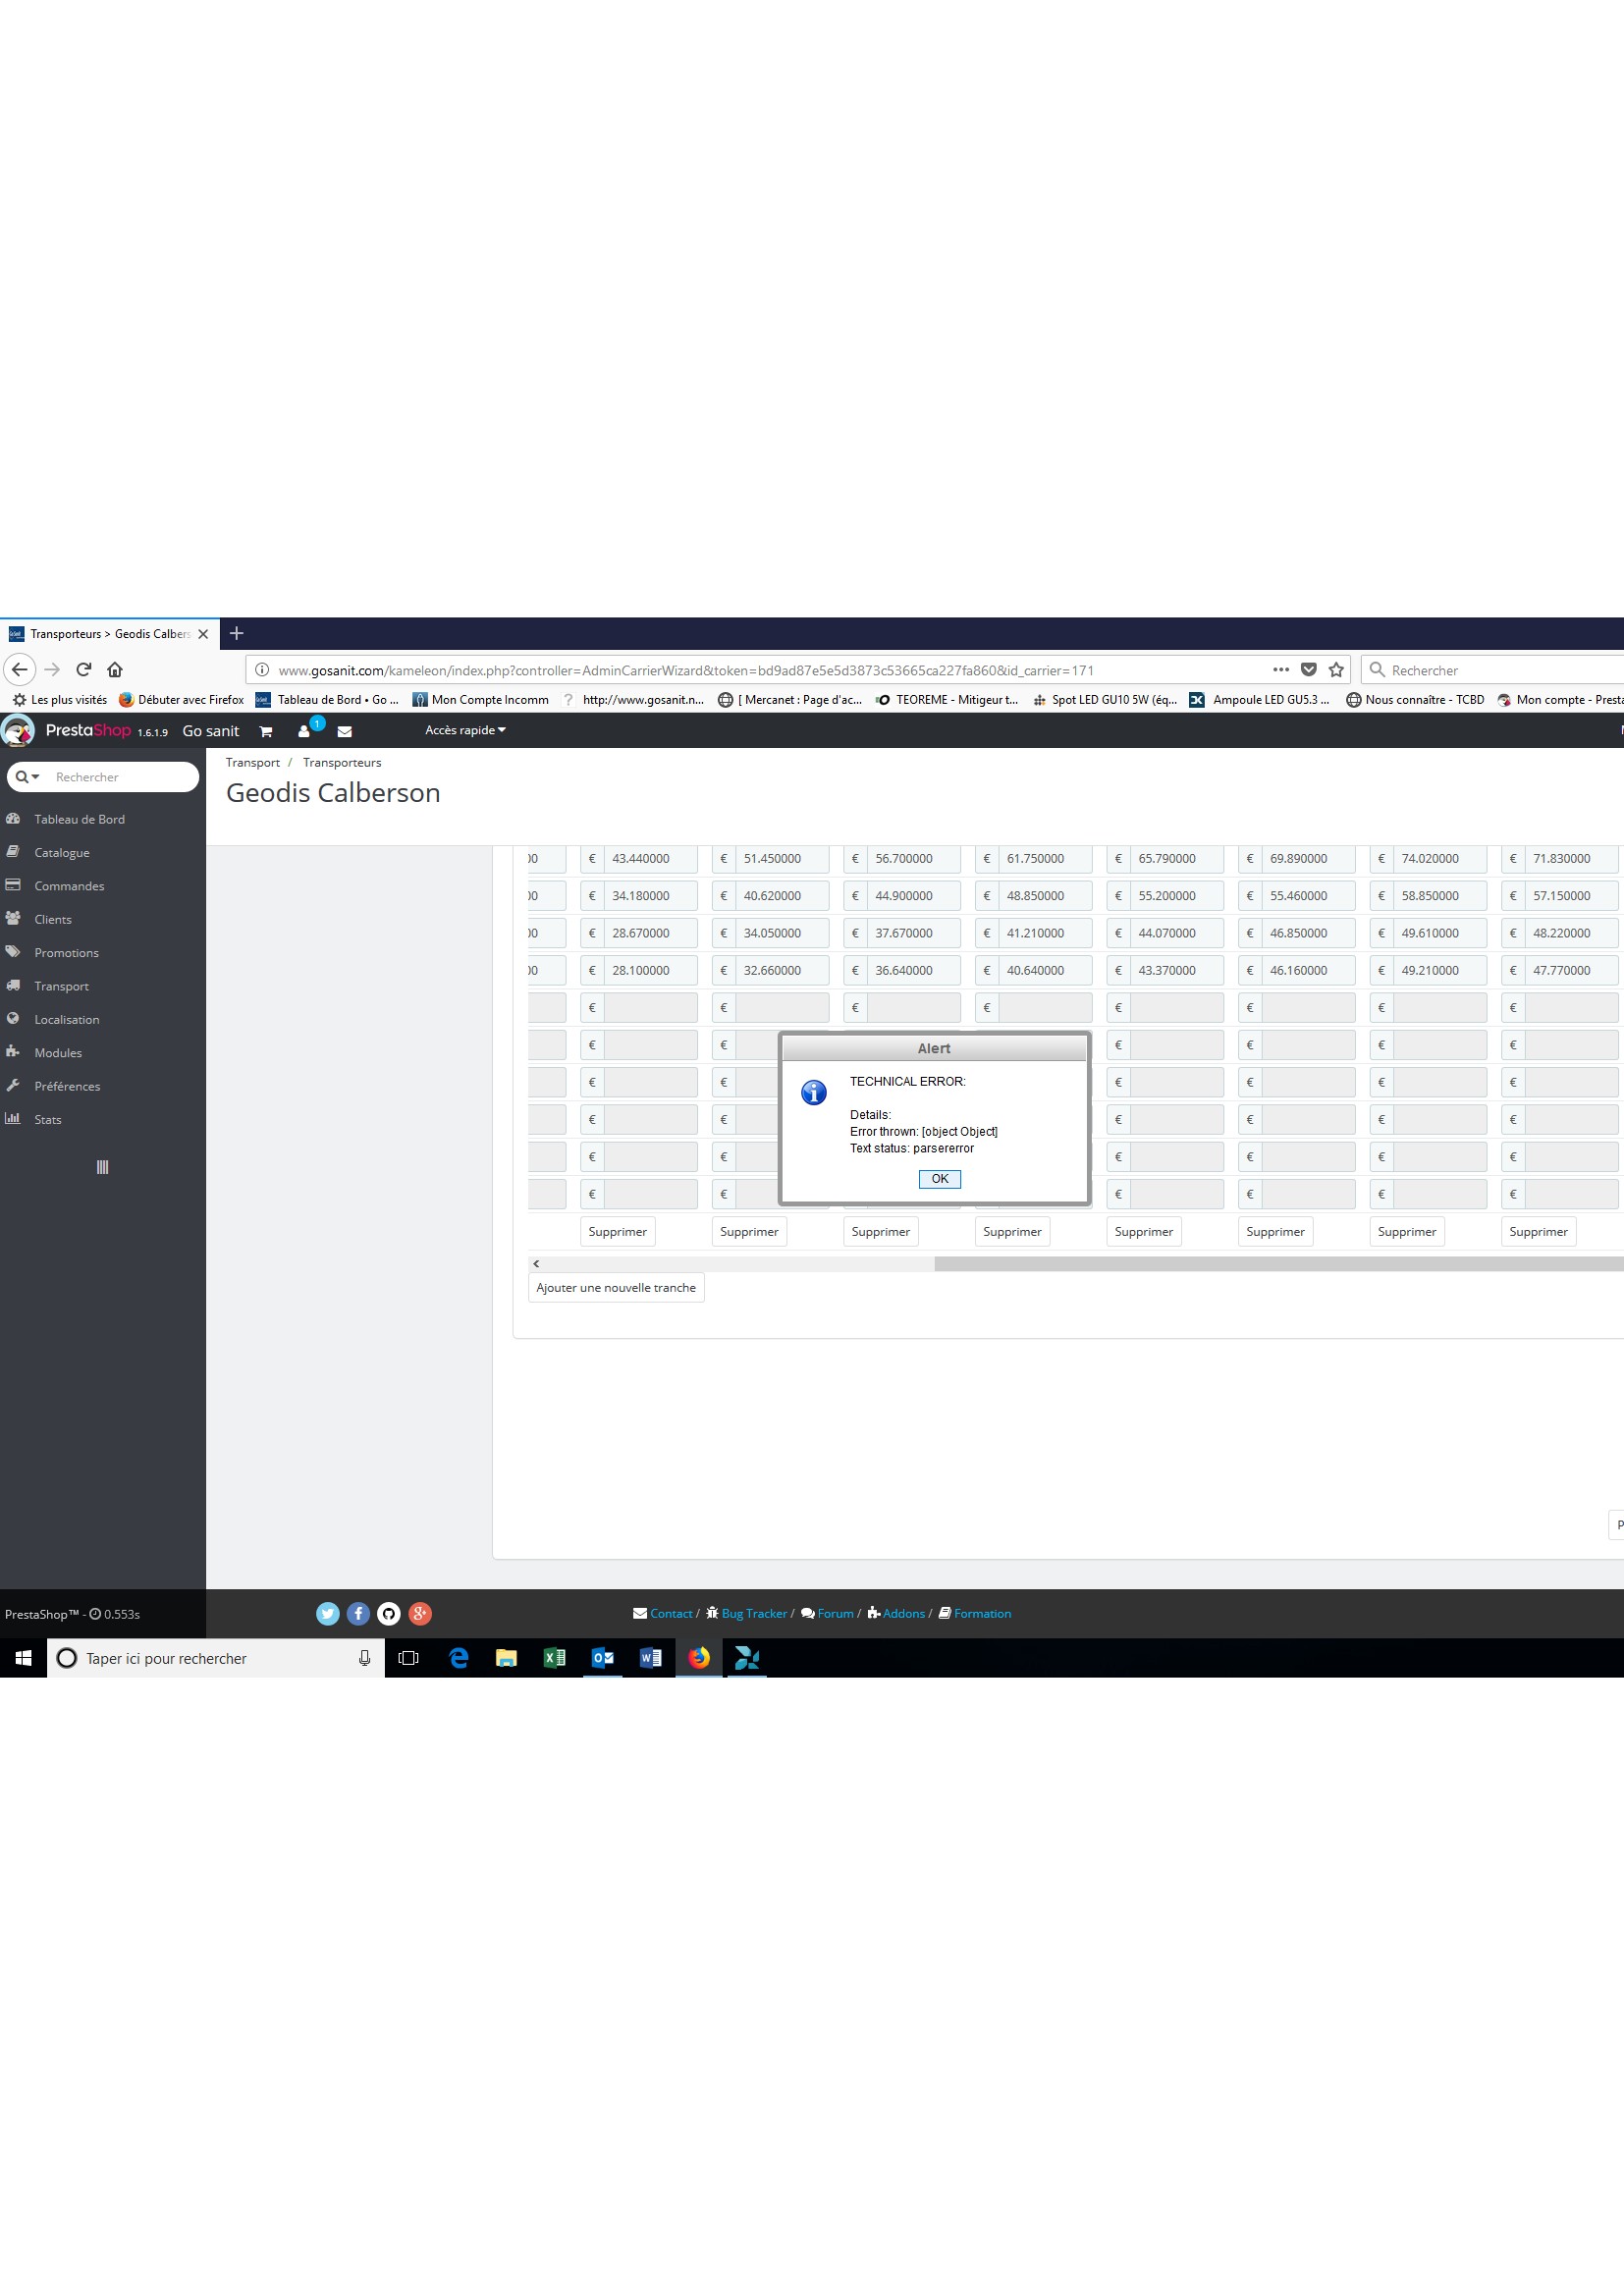The width and height of the screenshot is (1624, 2296).
Task: Open the Formation footer link
Action: click(x=982, y=1613)
